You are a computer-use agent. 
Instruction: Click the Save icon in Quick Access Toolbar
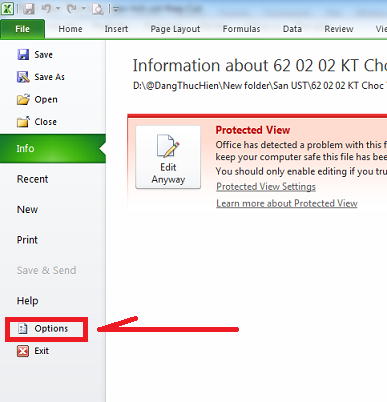[29, 9]
